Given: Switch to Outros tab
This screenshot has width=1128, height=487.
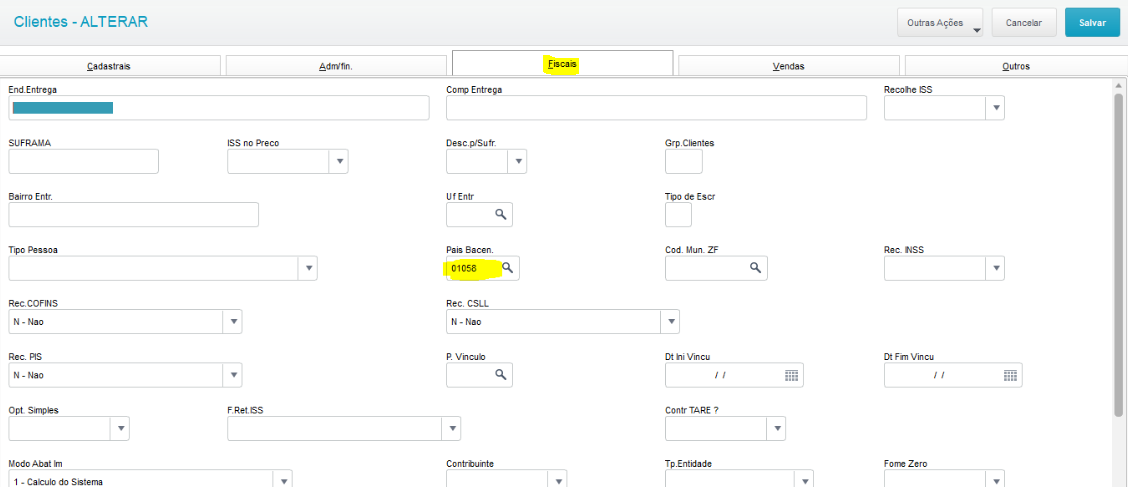Looking at the screenshot, I should click(x=1016, y=65).
